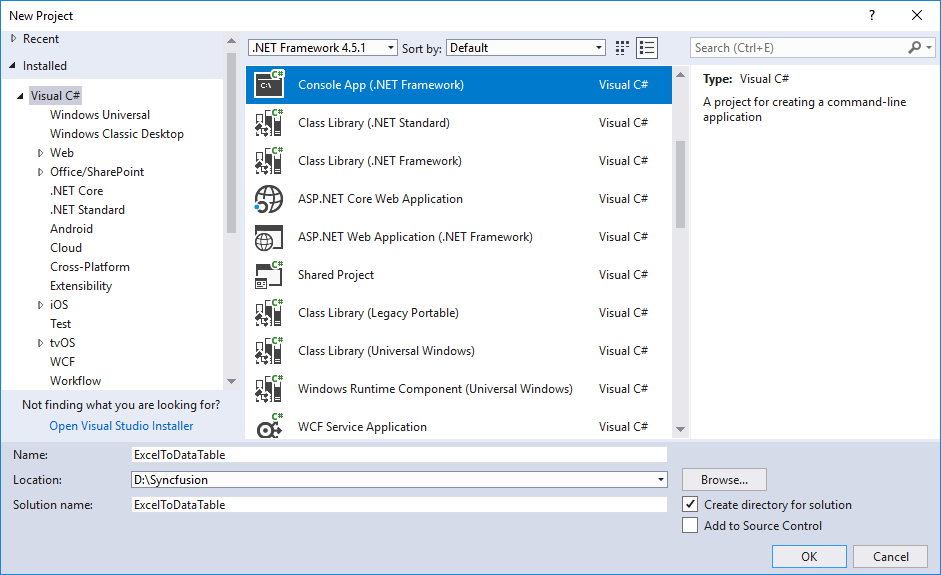
Task: Select ASP.NET Core Web Application text
Action: click(x=380, y=199)
